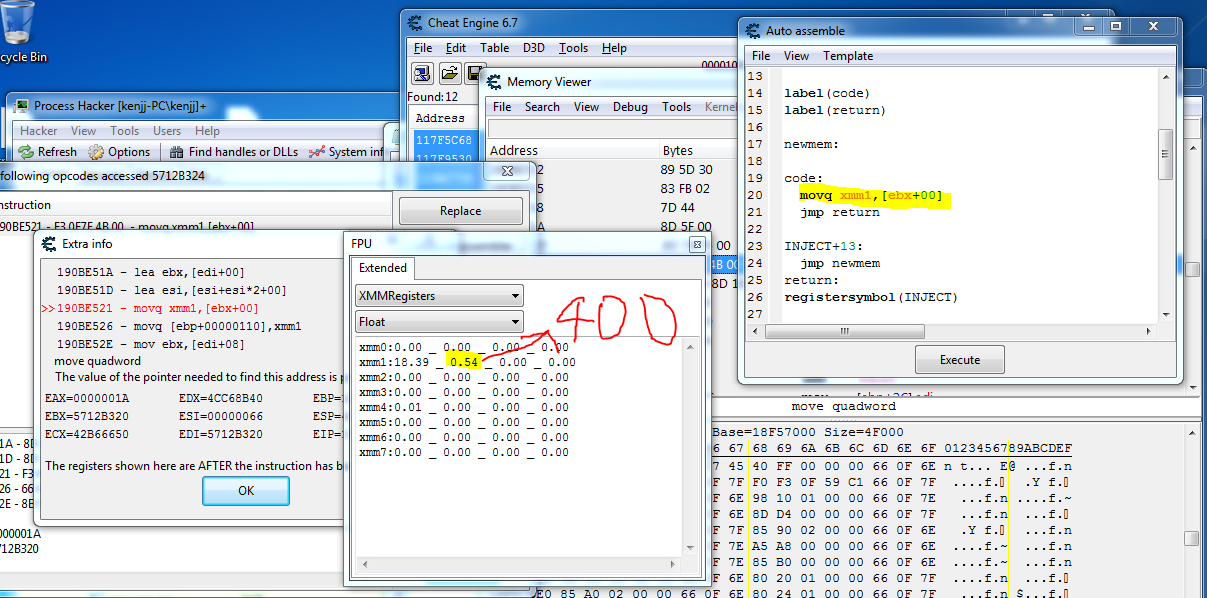Open System information graph icon
This screenshot has width=1207, height=598.
(x=316, y=152)
